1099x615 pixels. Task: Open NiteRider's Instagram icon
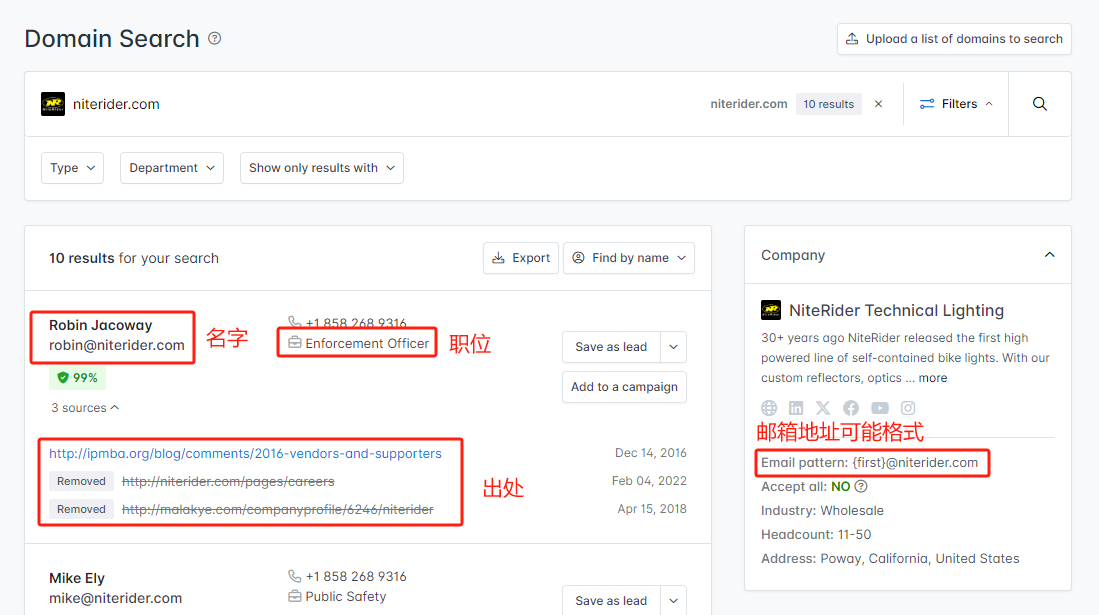point(908,407)
